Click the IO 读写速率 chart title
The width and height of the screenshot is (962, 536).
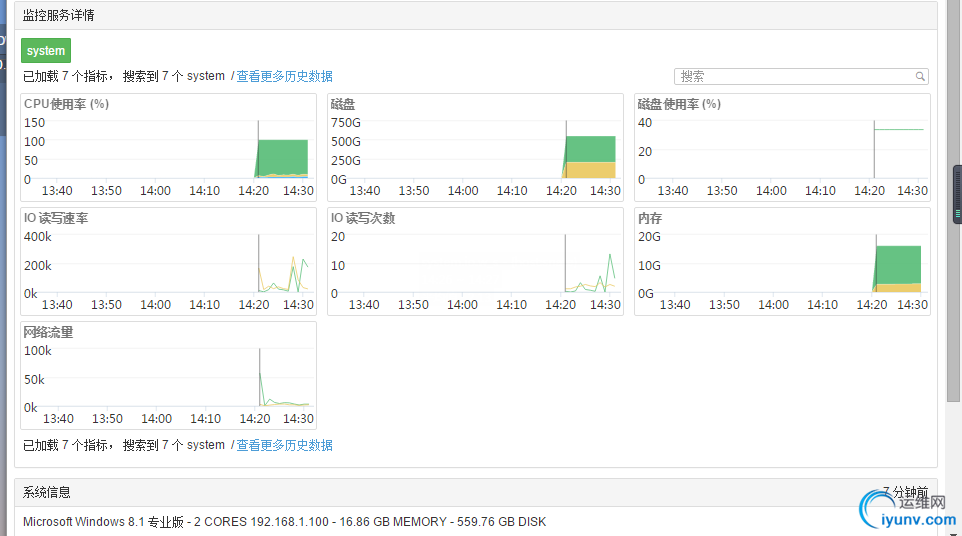coord(56,218)
